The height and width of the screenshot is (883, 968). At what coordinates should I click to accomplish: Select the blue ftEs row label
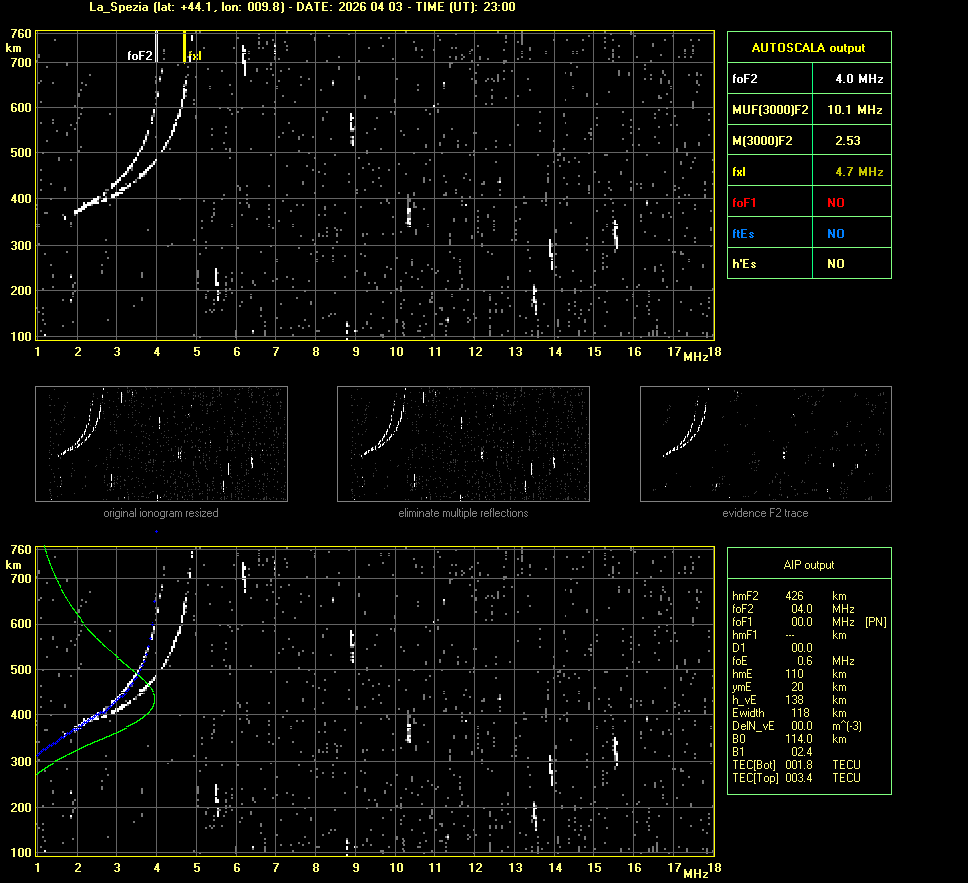(x=745, y=233)
